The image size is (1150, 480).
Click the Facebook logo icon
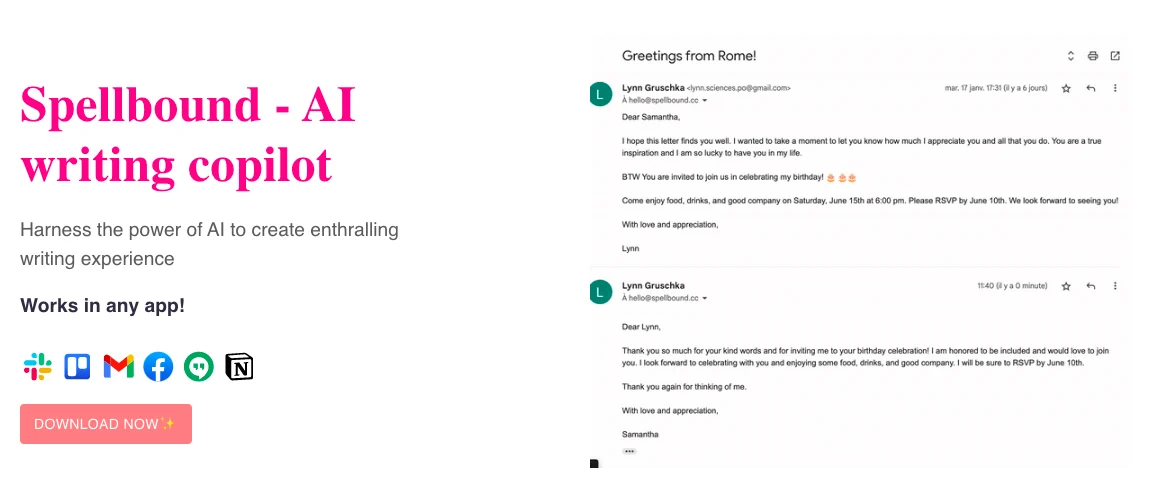pyautogui.click(x=158, y=367)
